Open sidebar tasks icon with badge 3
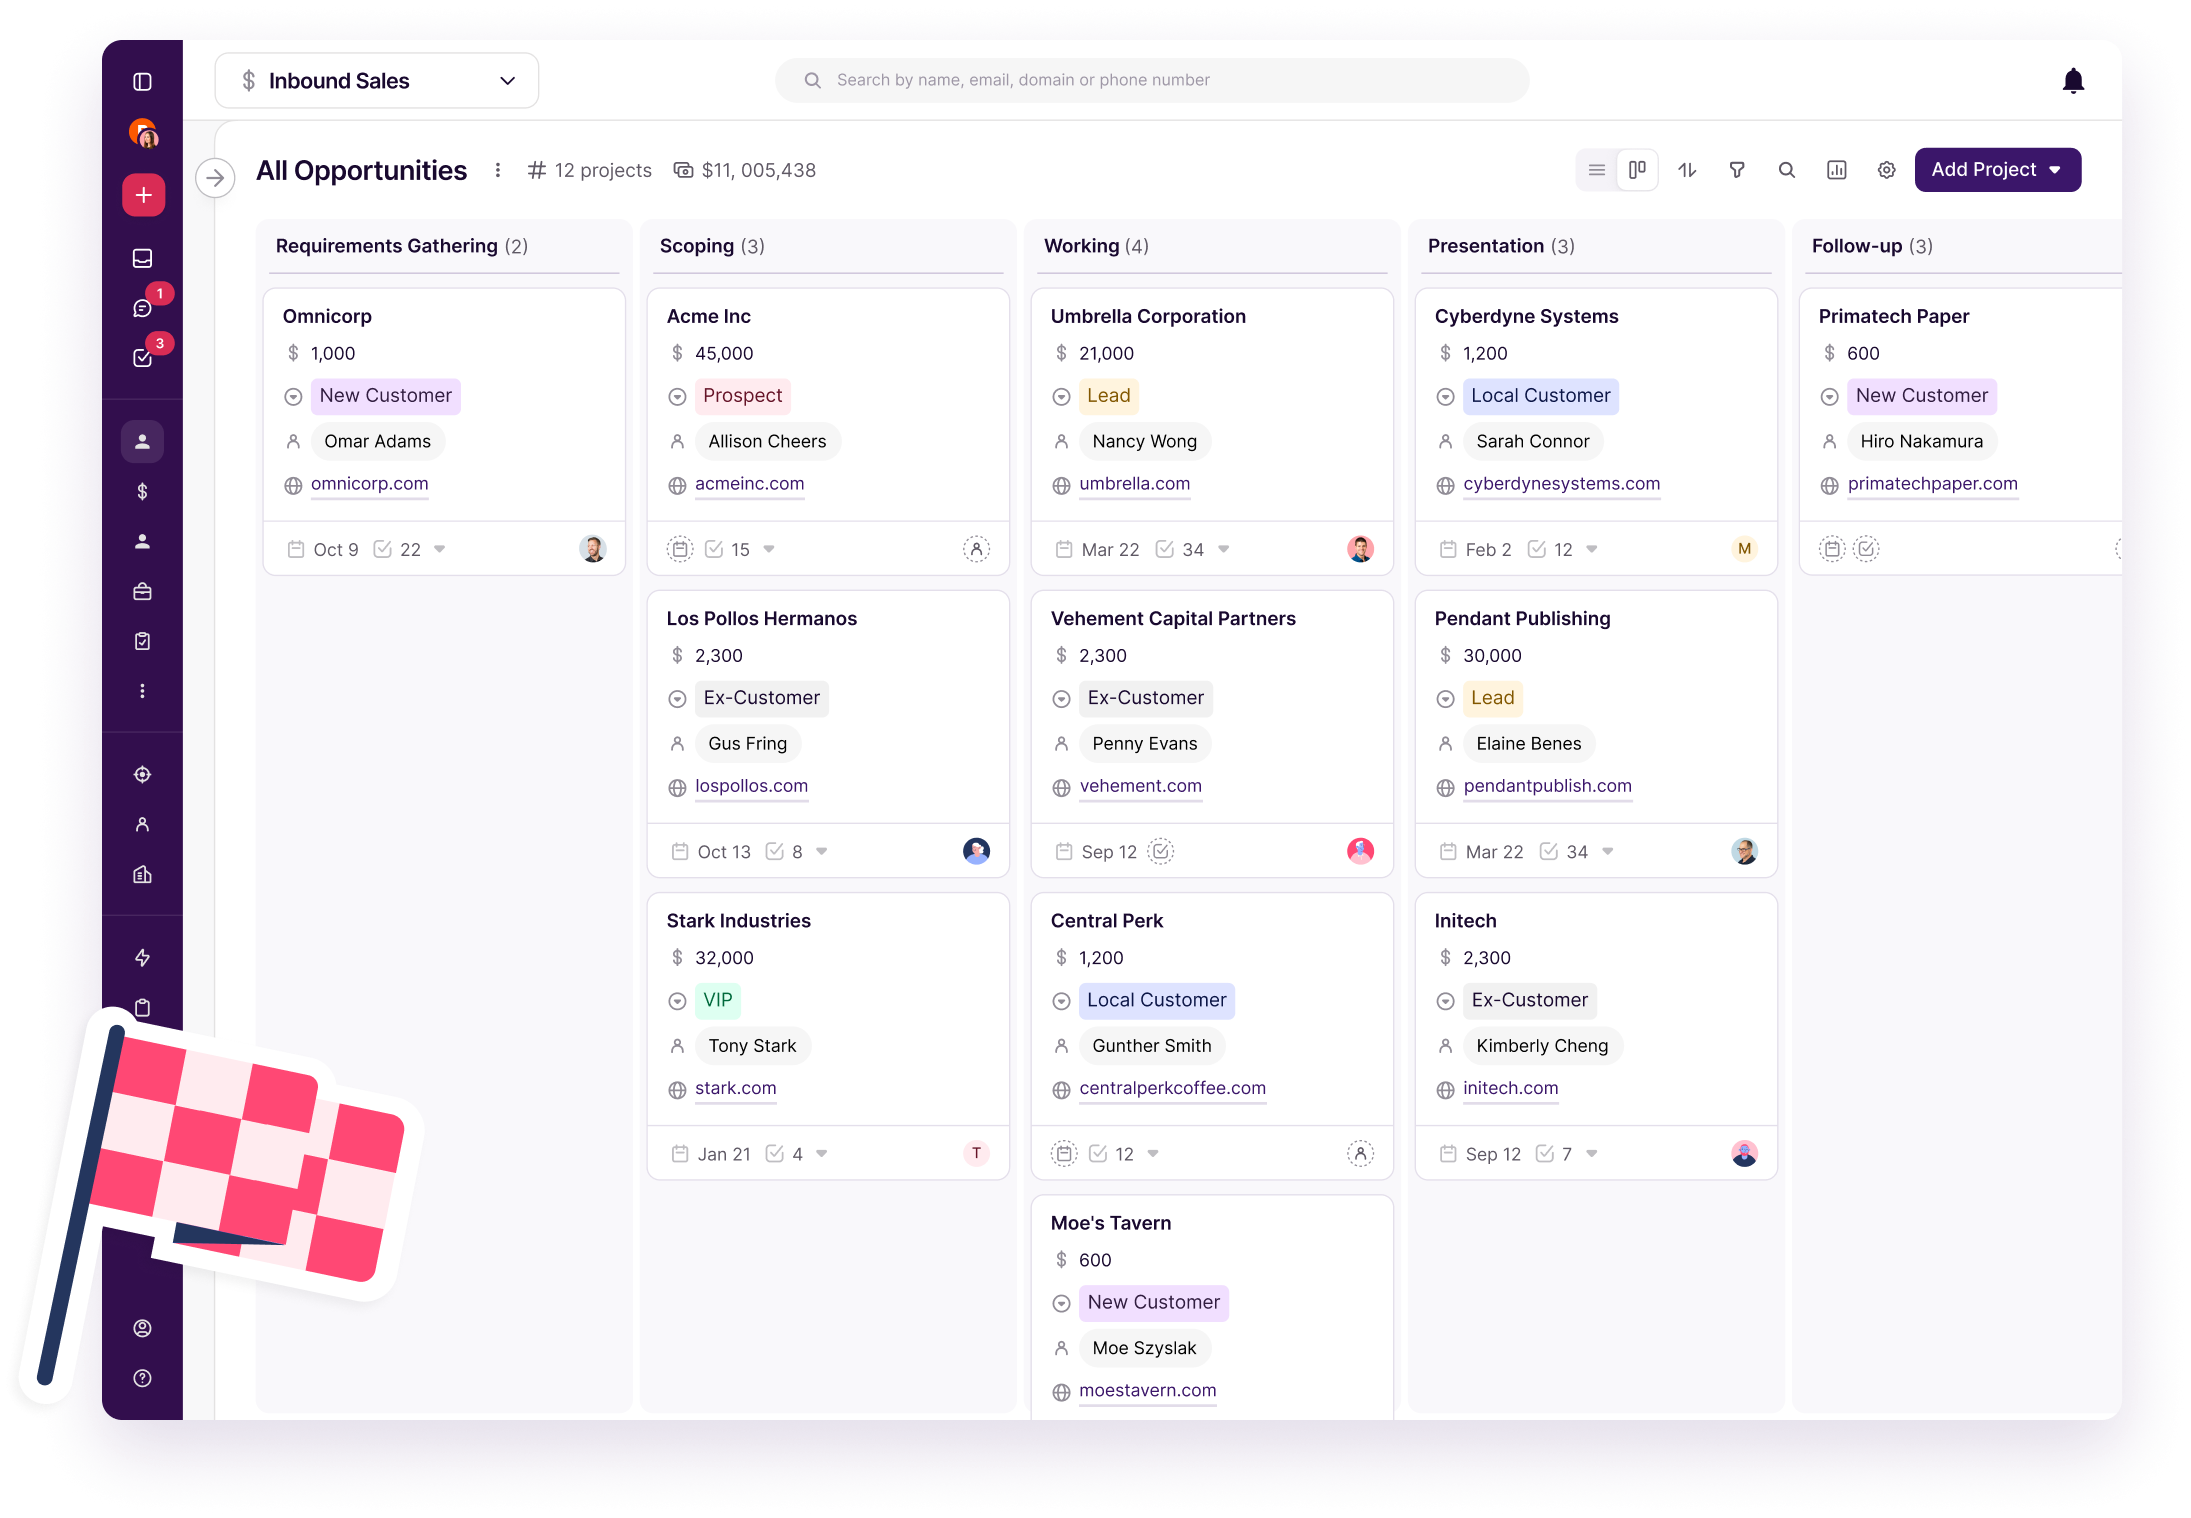This screenshot has width=2191, height=1518. coord(143,357)
